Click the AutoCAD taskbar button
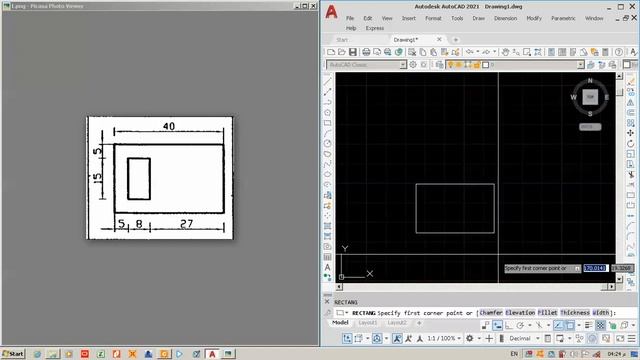The image size is (640, 360). 212,354
